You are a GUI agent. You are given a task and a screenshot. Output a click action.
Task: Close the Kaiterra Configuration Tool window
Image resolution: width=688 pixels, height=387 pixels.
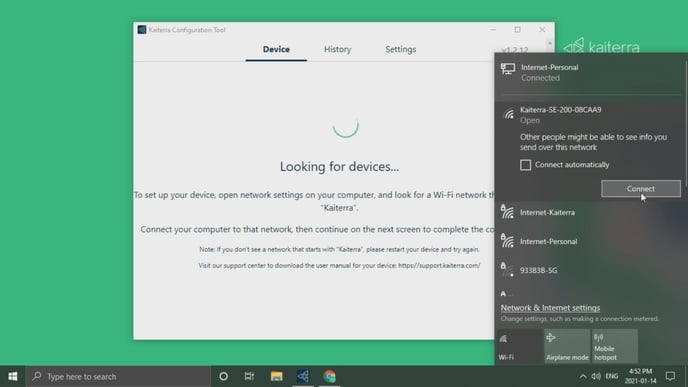coord(542,30)
